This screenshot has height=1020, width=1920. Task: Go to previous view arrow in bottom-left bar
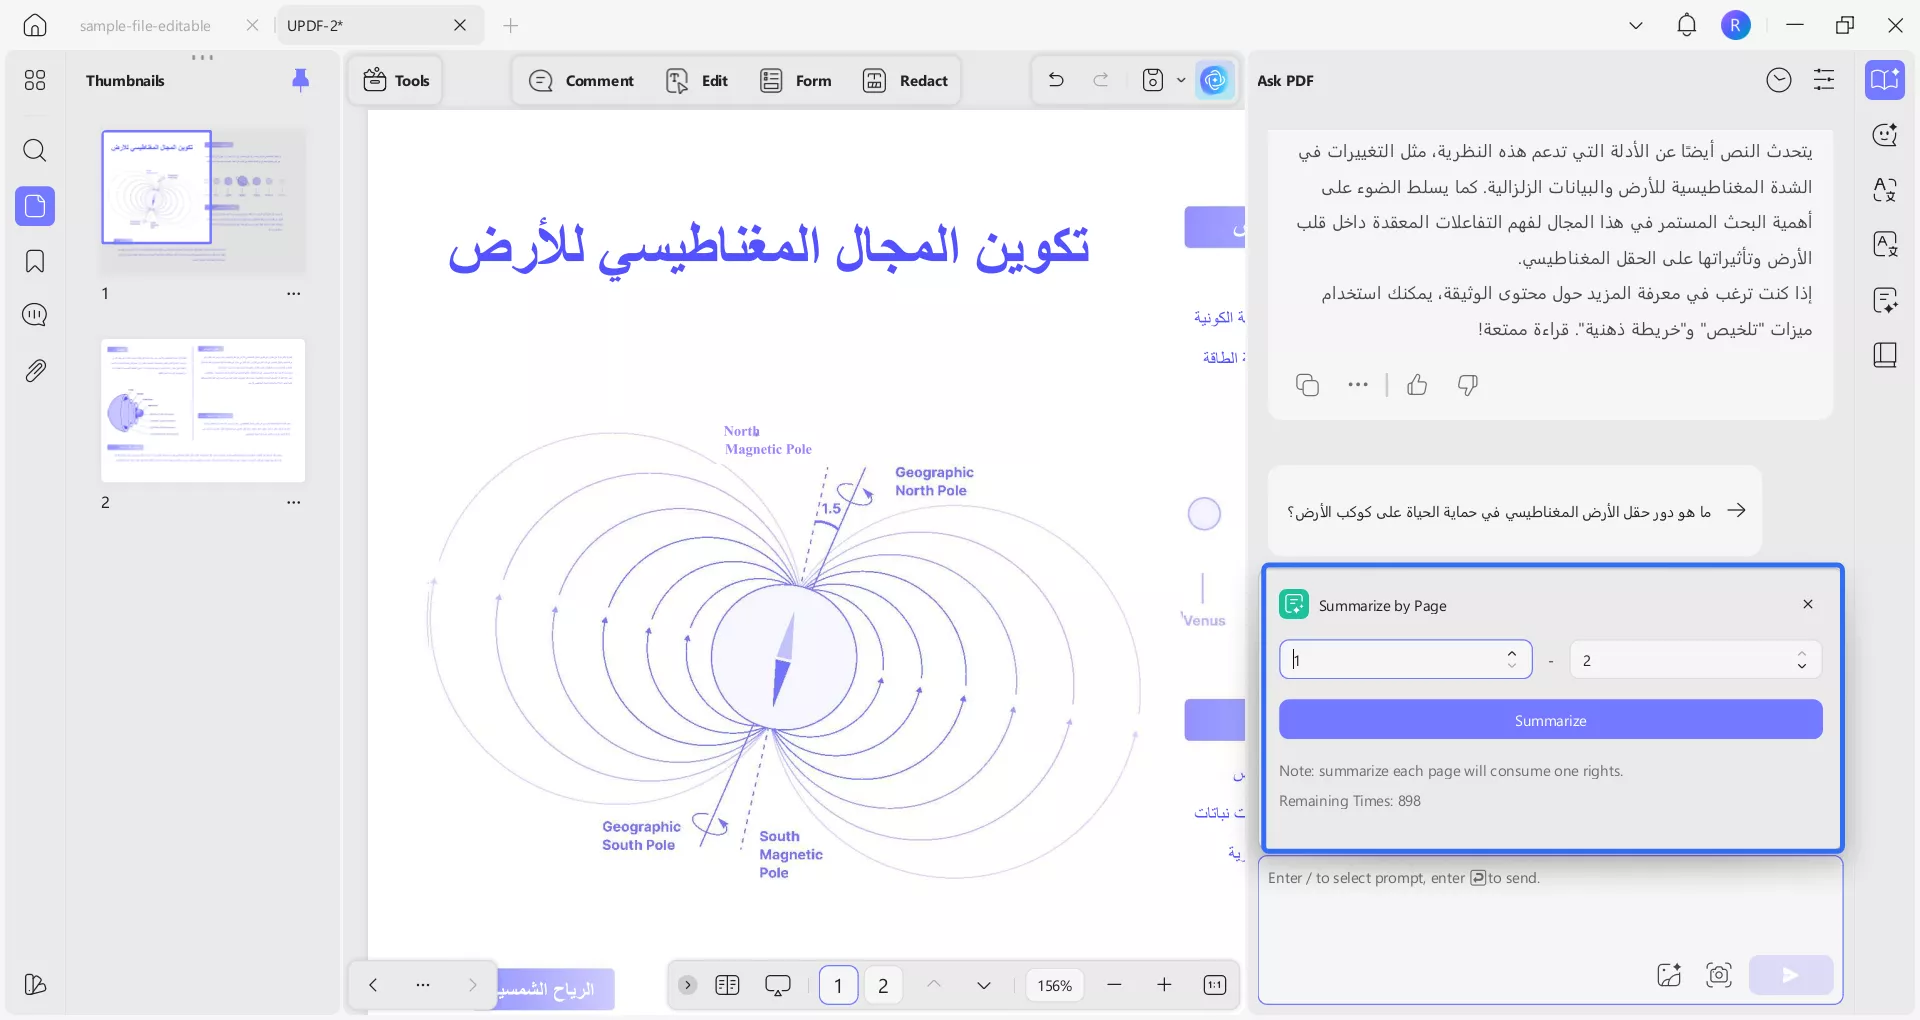tap(373, 985)
